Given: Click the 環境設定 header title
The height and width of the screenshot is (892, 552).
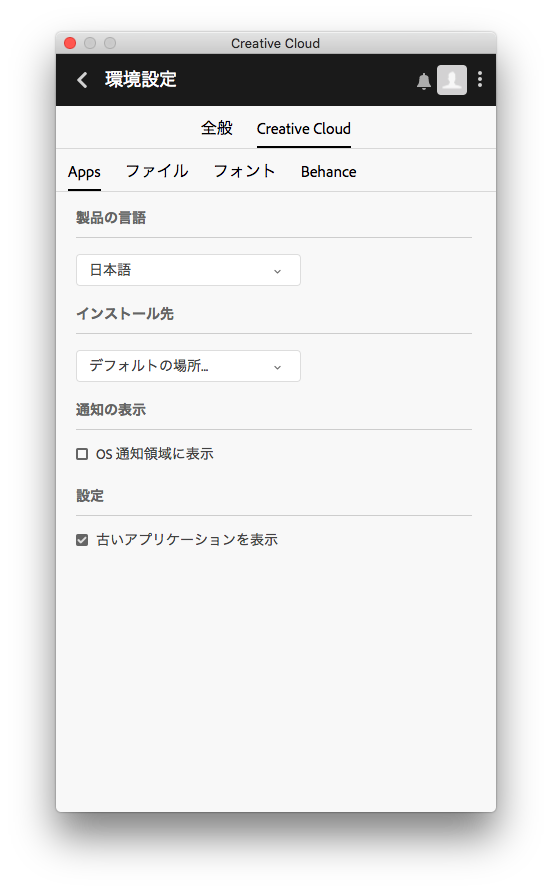Looking at the screenshot, I should [141, 80].
